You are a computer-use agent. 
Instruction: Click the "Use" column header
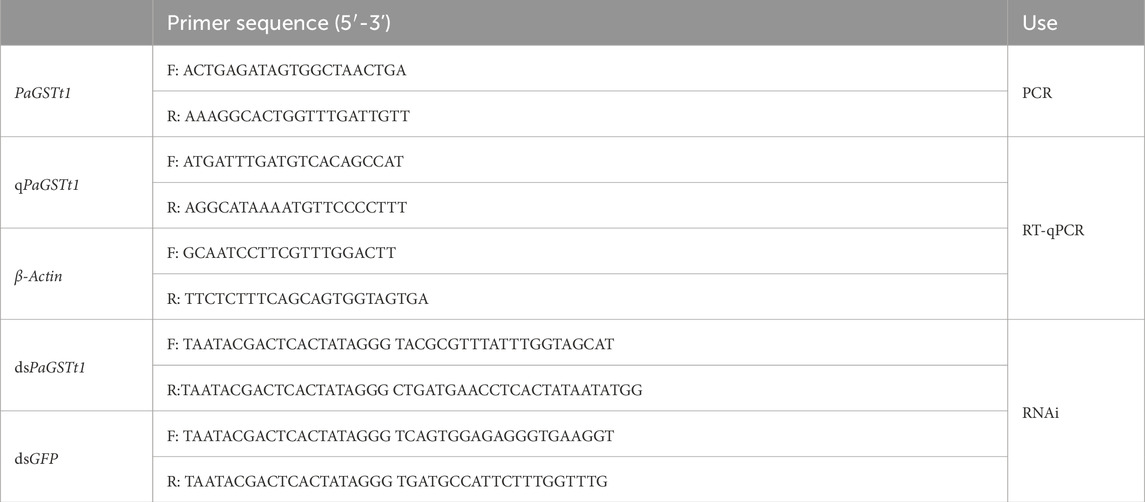point(1040,23)
